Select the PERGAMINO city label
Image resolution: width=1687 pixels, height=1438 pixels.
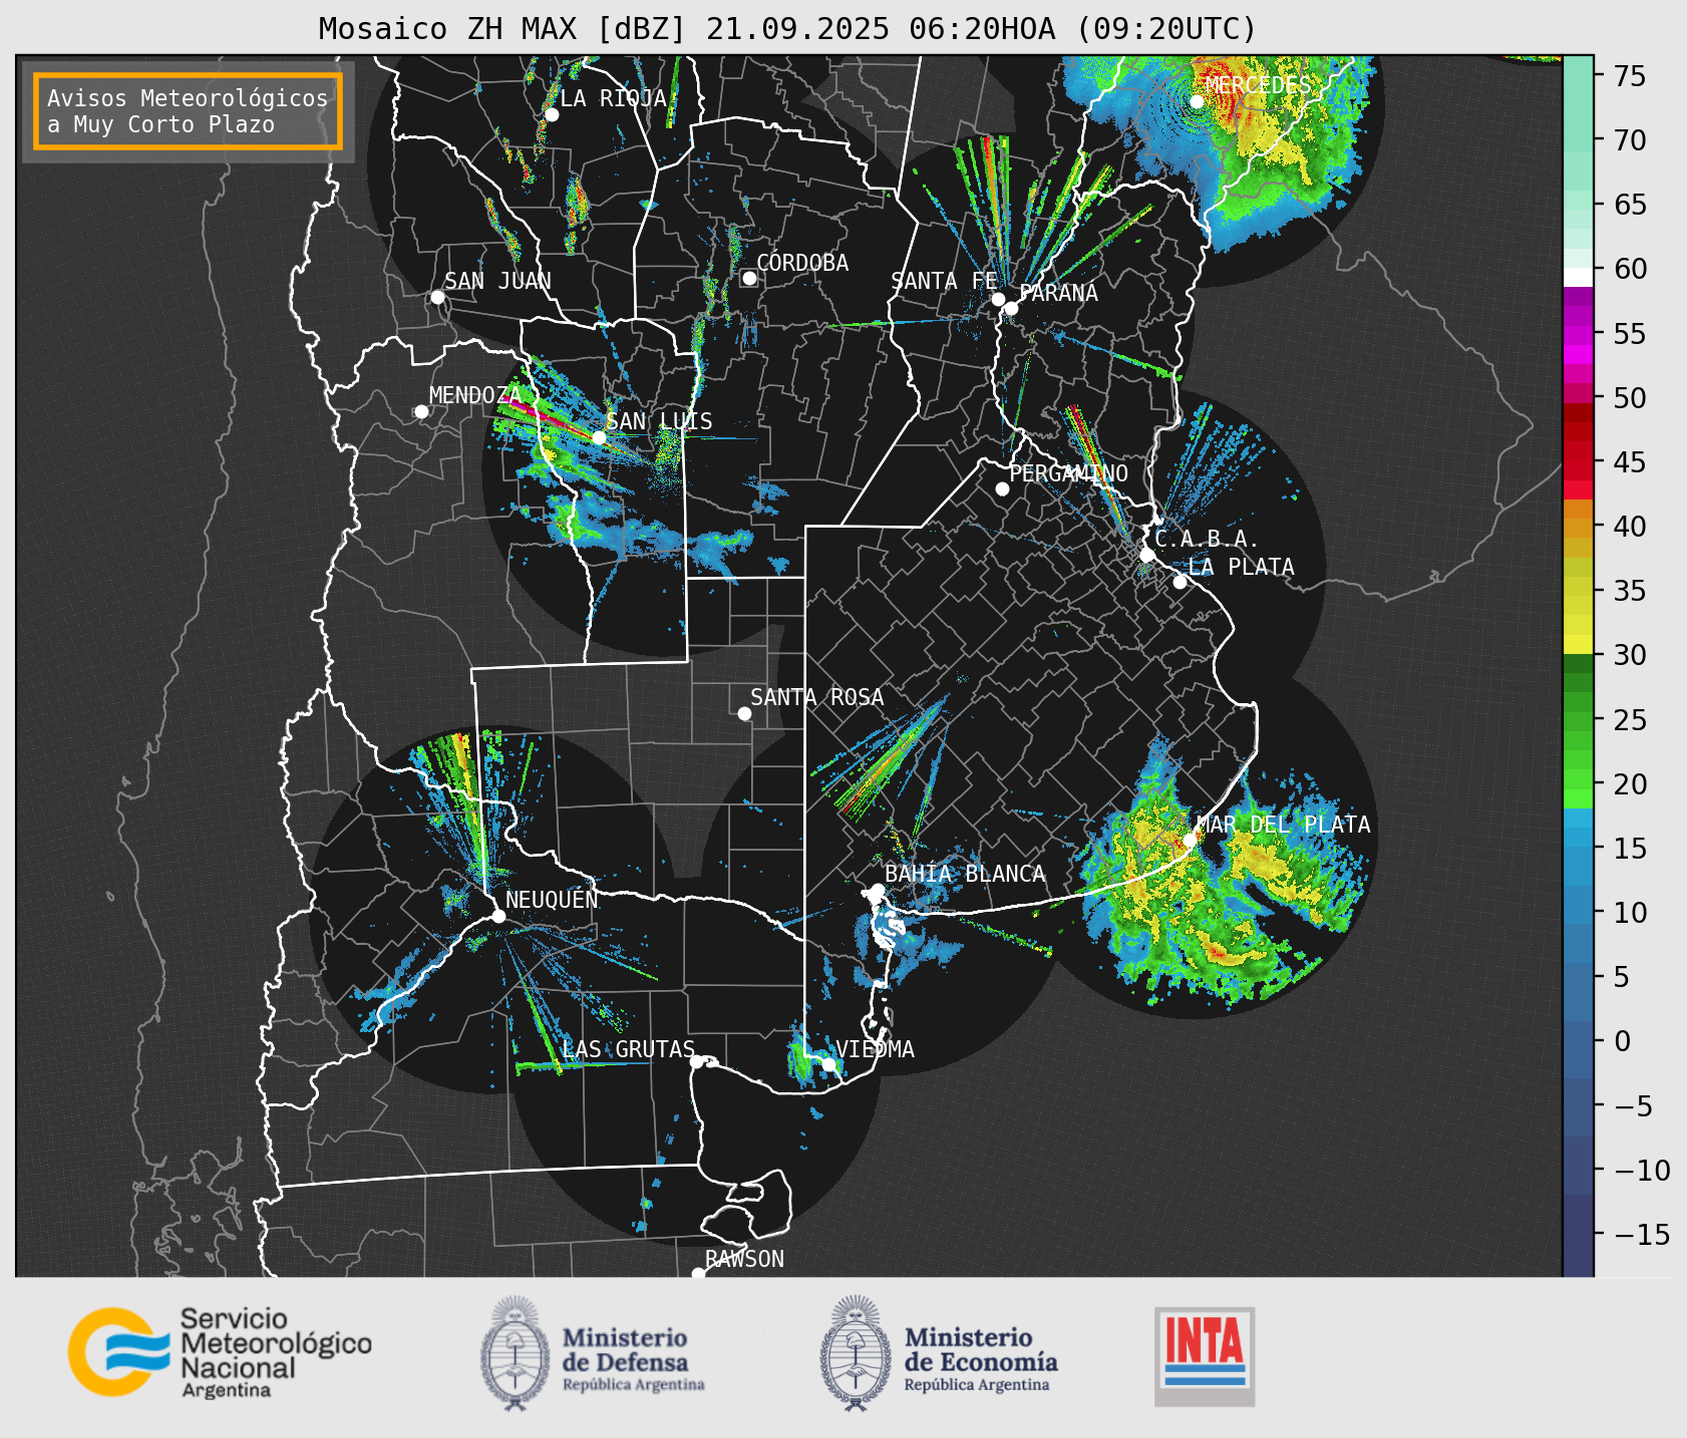tap(1069, 473)
